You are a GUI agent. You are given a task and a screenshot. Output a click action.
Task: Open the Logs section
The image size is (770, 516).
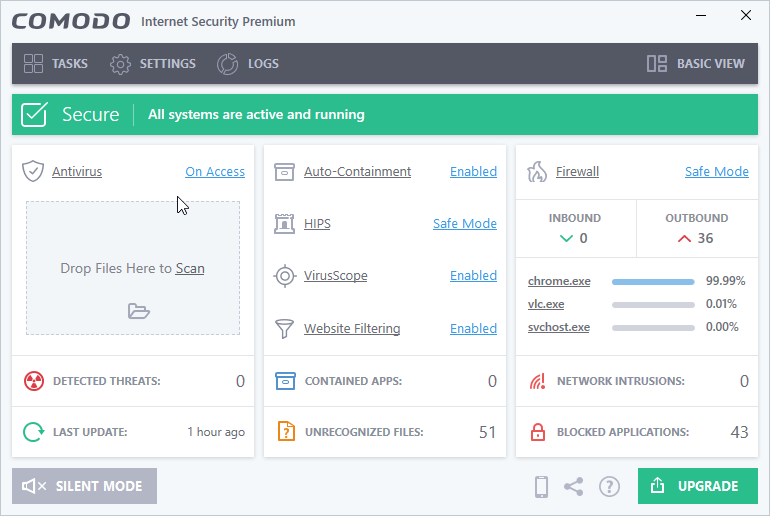tap(248, 64)
